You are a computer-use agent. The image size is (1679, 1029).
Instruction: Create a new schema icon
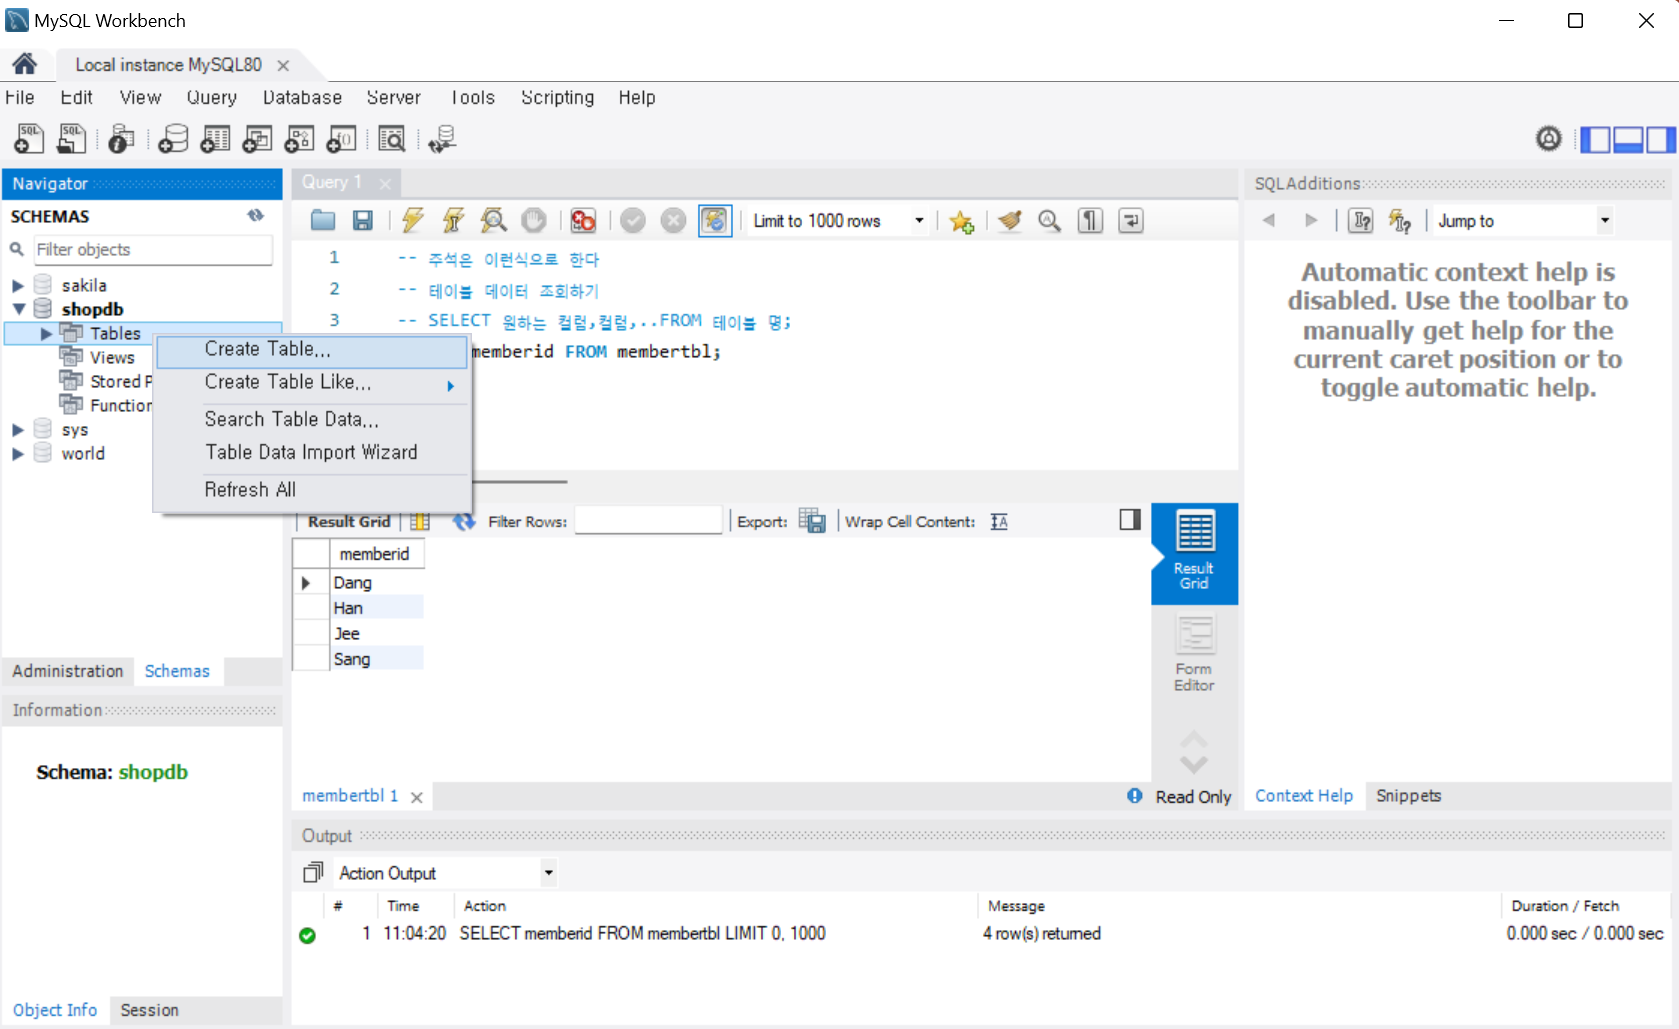tap(173, 138)
